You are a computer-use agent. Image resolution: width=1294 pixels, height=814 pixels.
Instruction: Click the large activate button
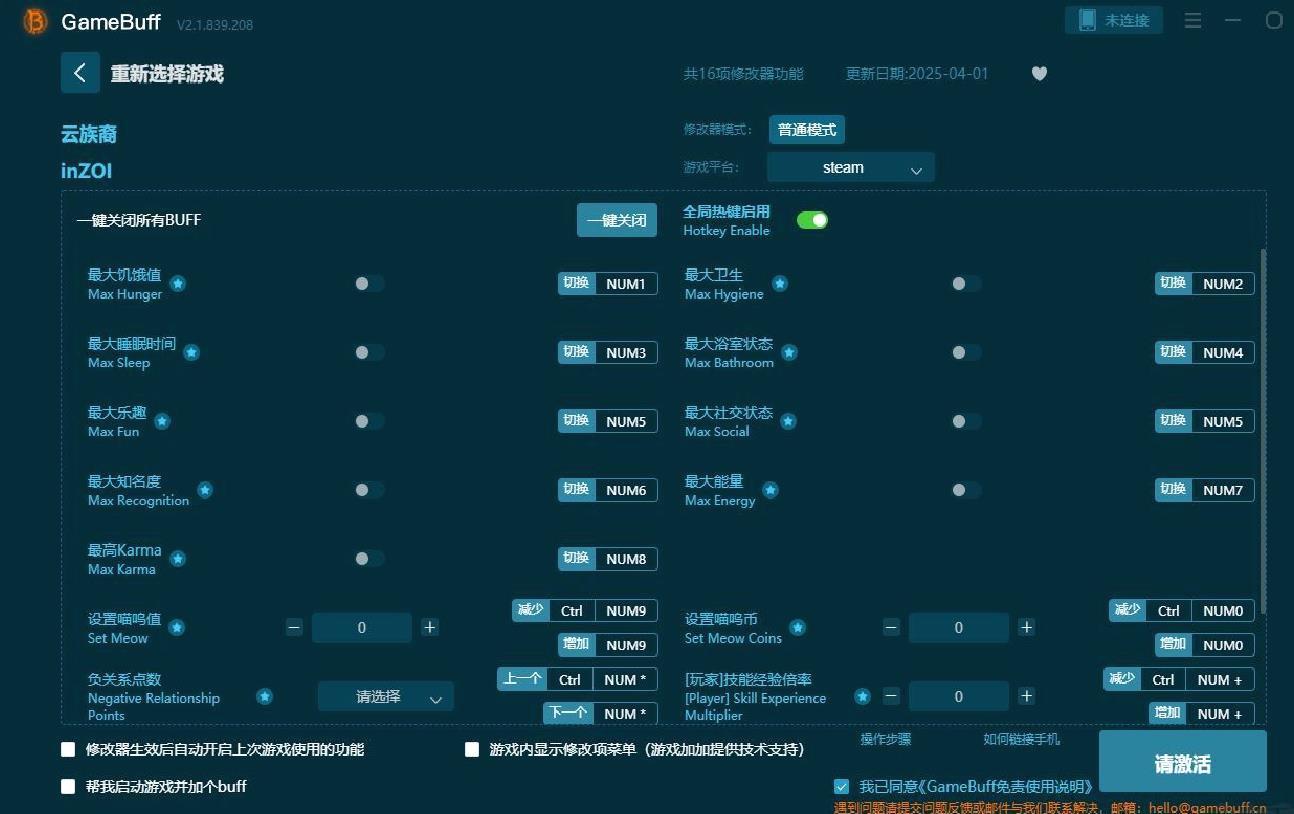click(1183, 762)
